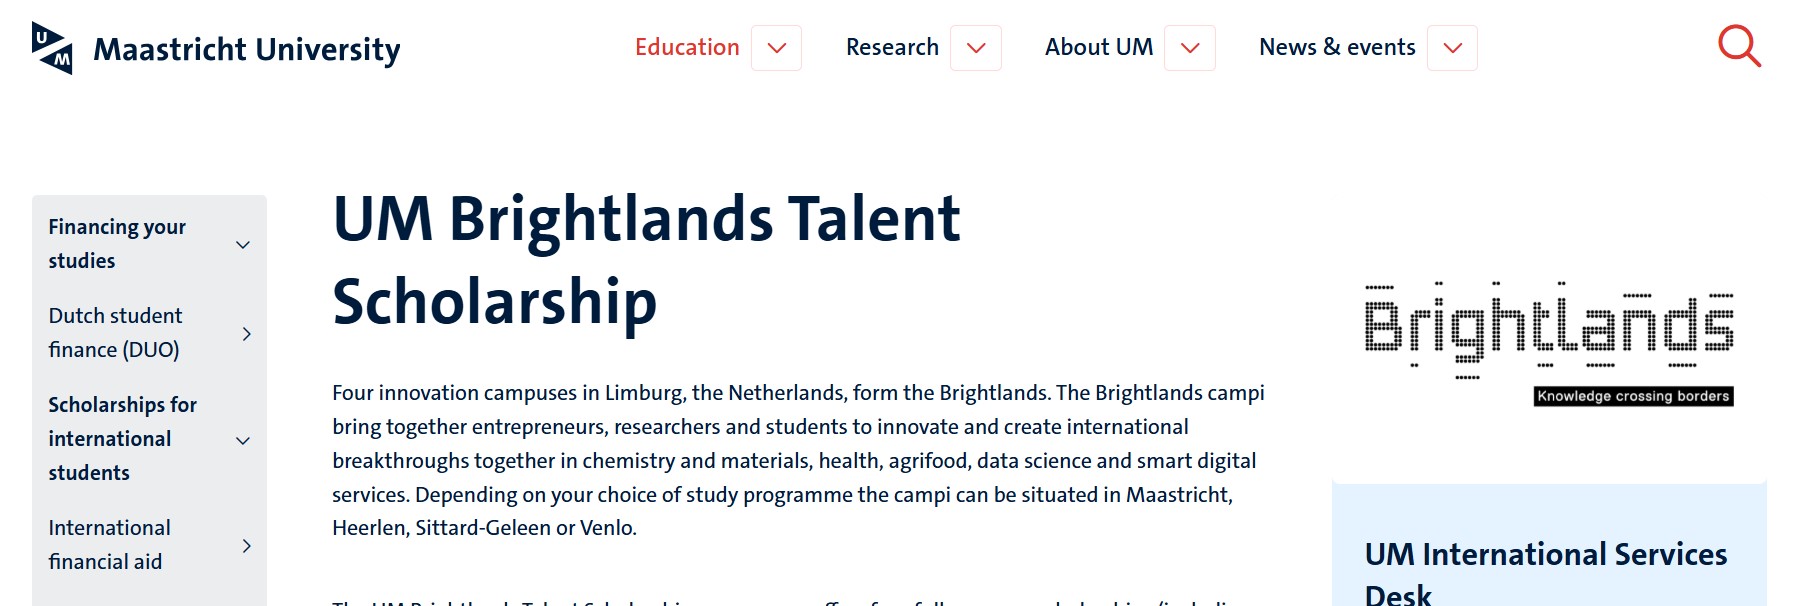The height and width of the screenshot is (606, 1813).
Task: Expand International financial aid arrow
Action: tap(246, 546)
